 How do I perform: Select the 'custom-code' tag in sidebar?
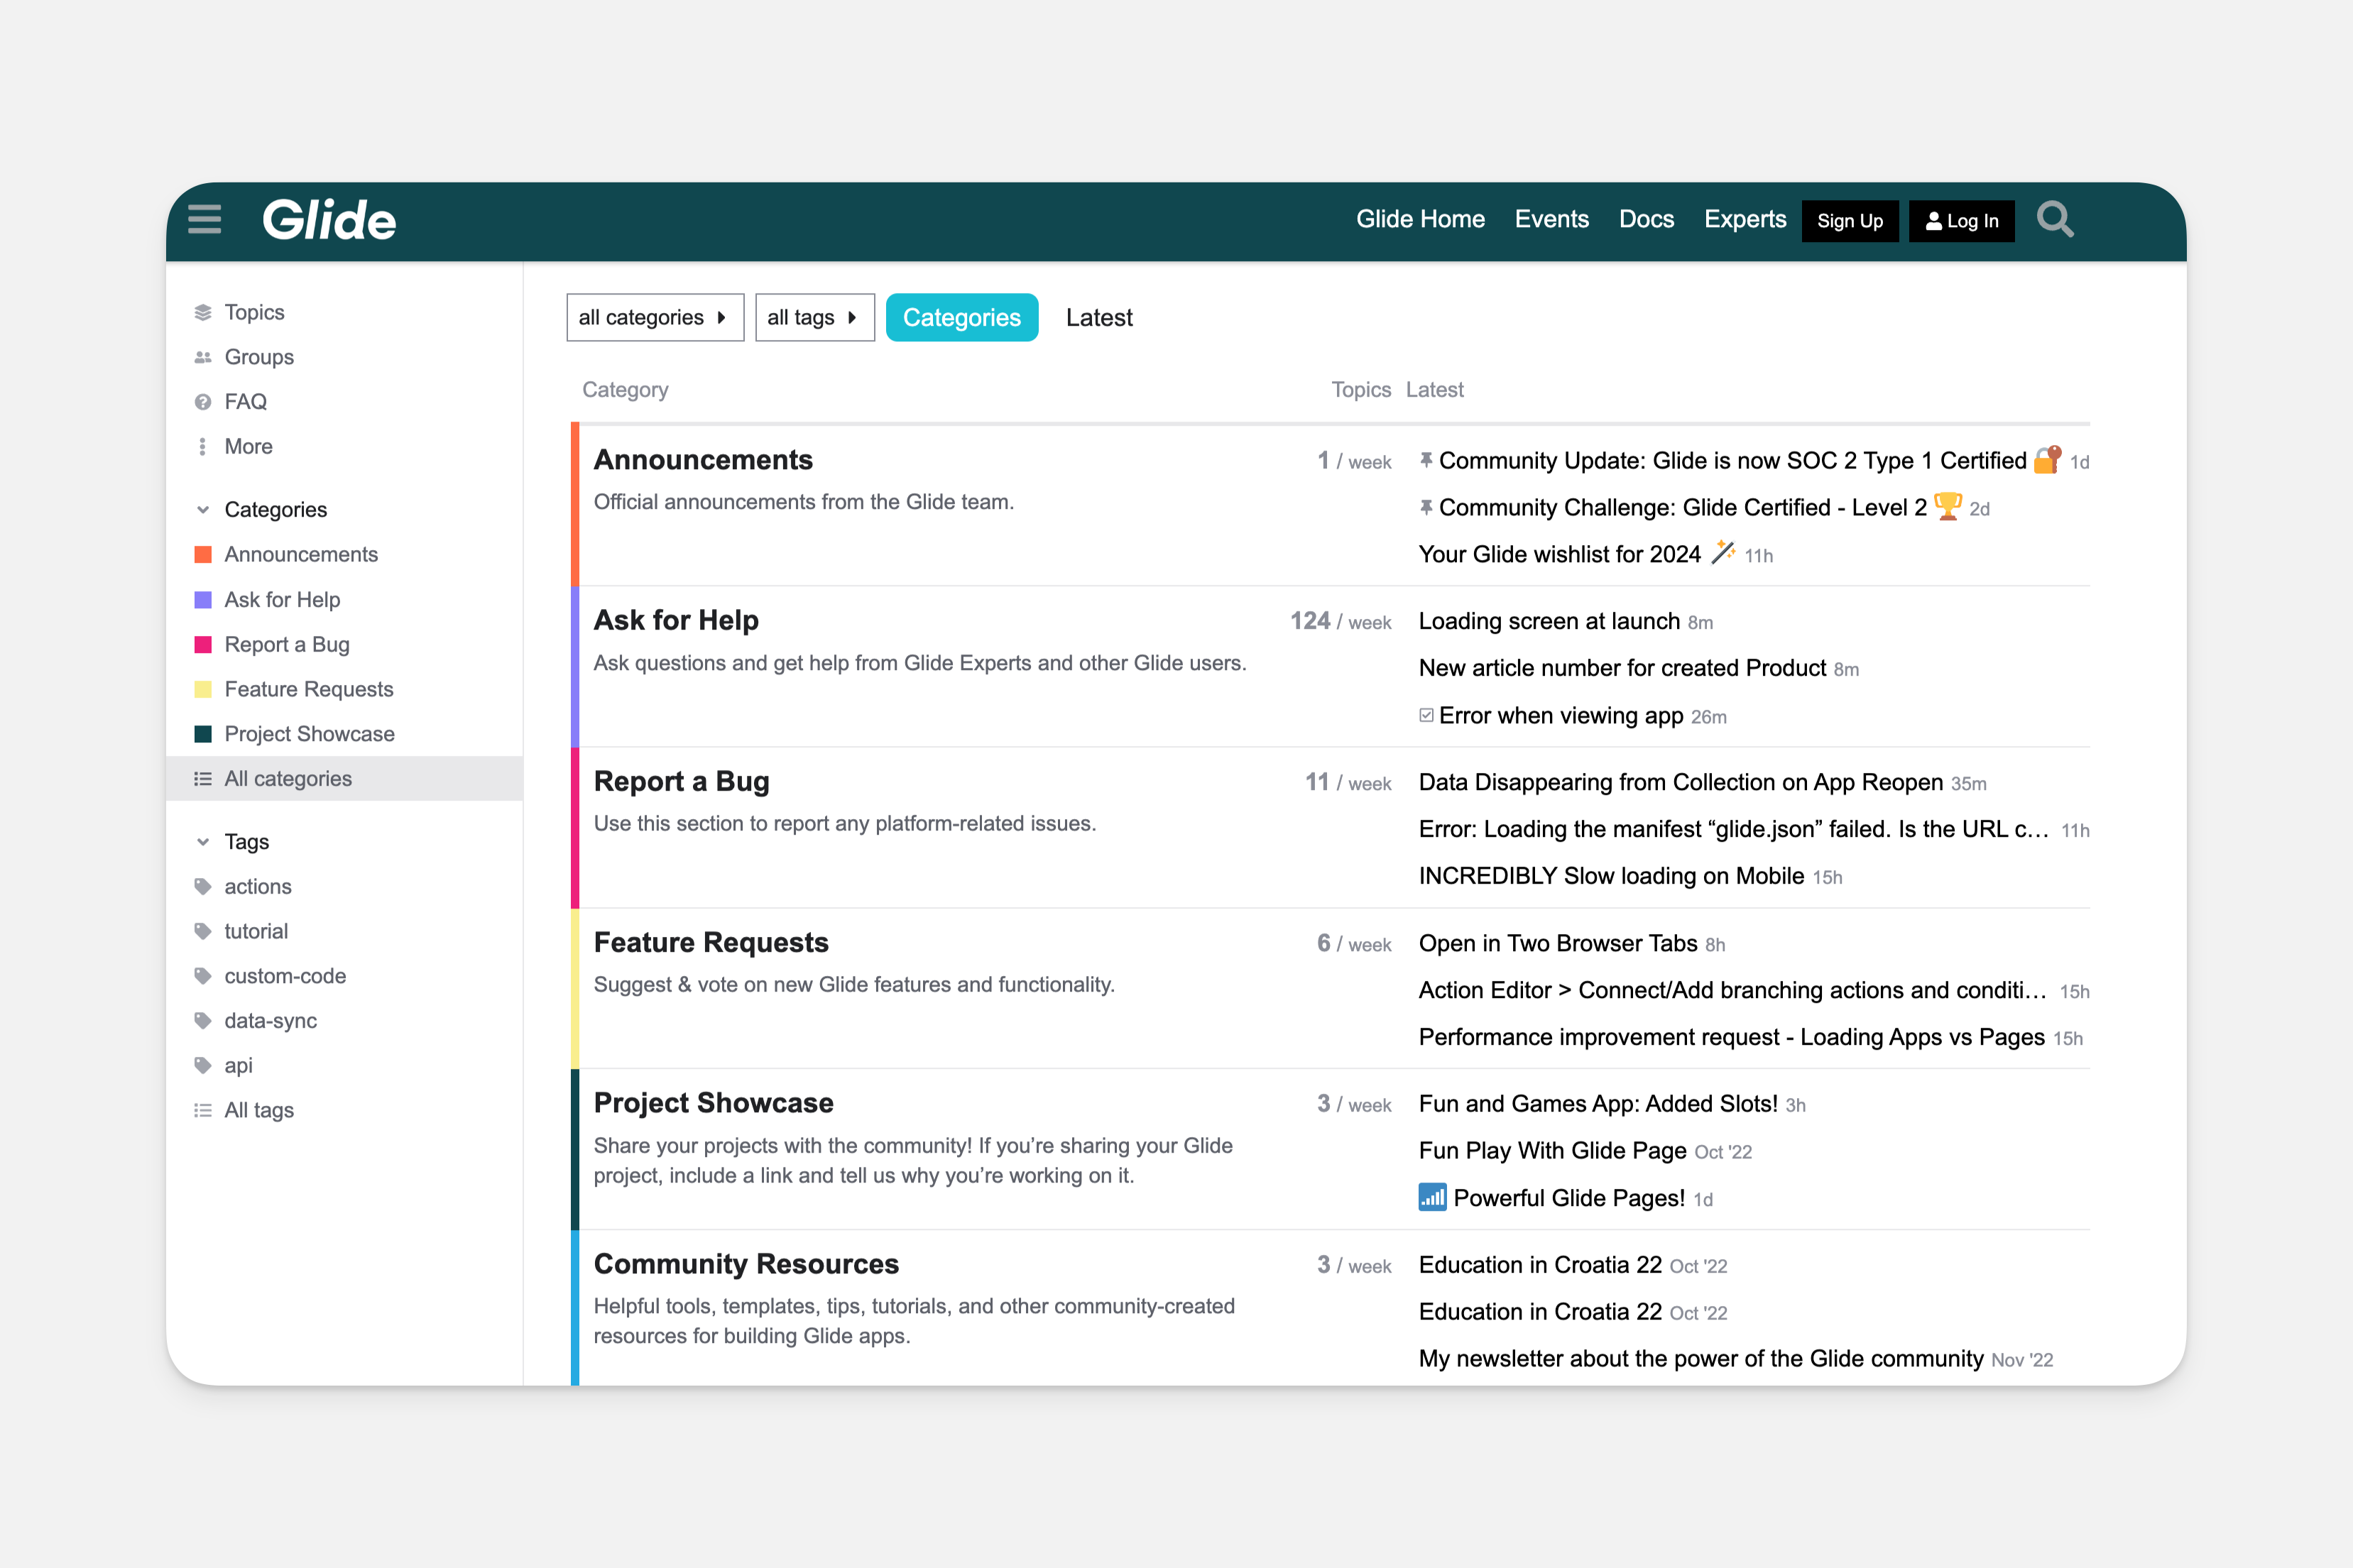pos(285,976)
